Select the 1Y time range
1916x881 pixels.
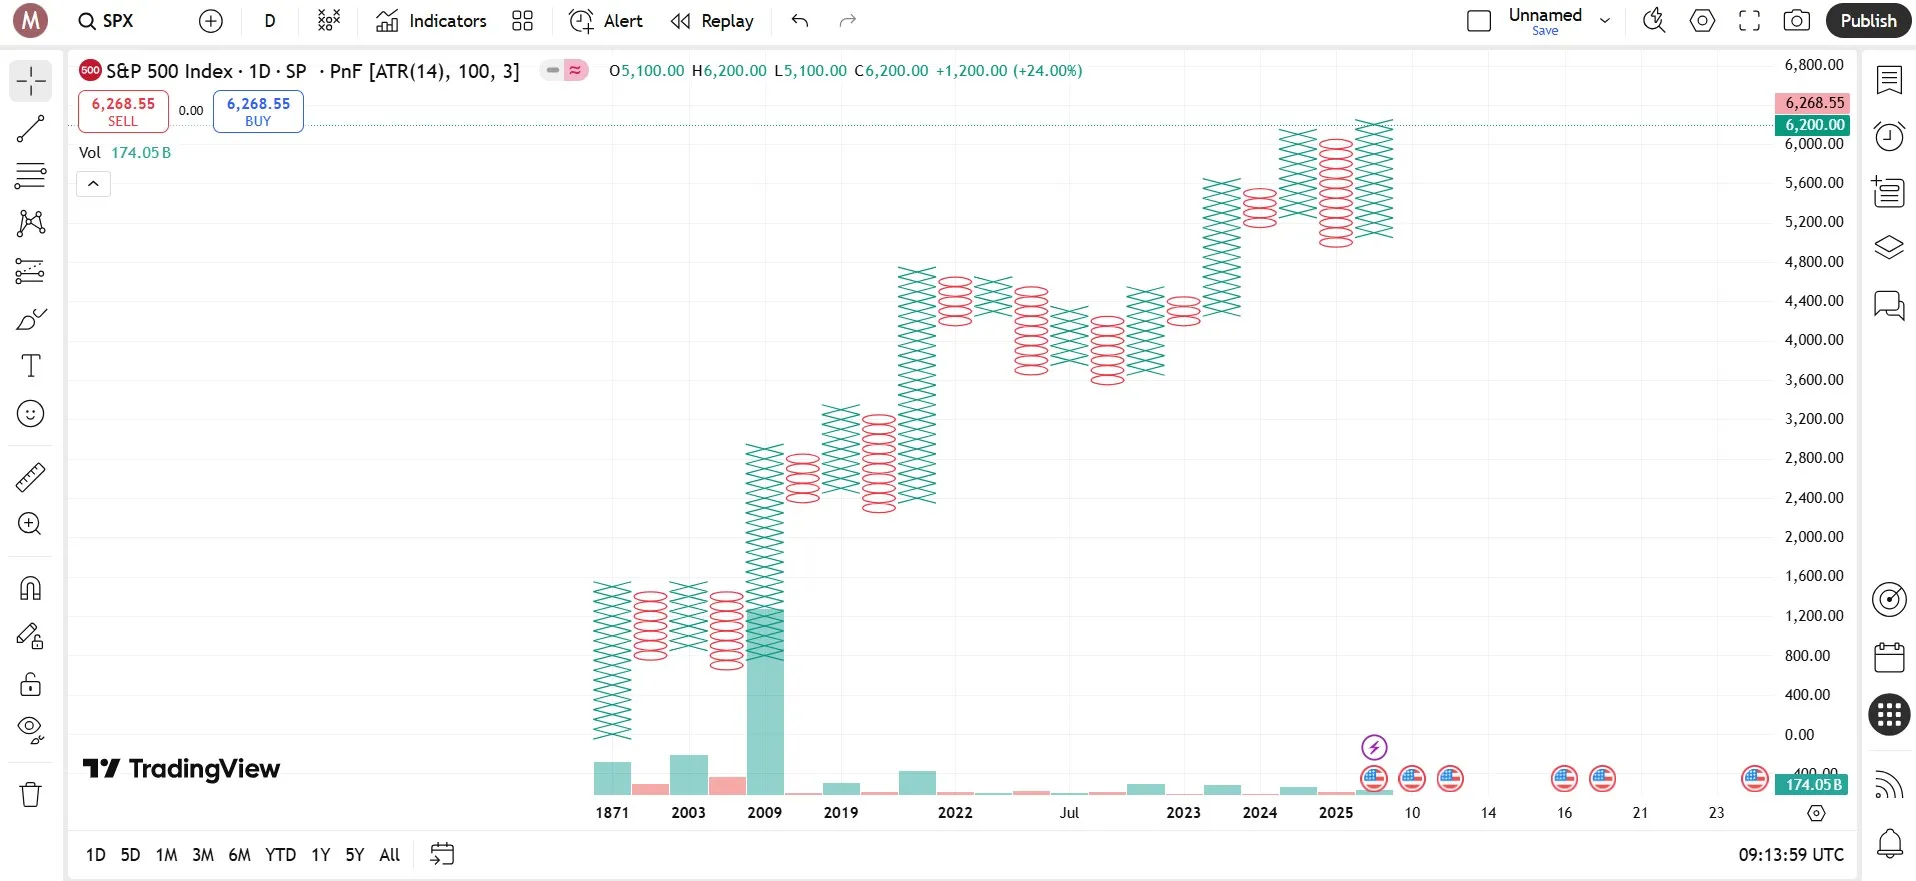(x=320, y=855)
